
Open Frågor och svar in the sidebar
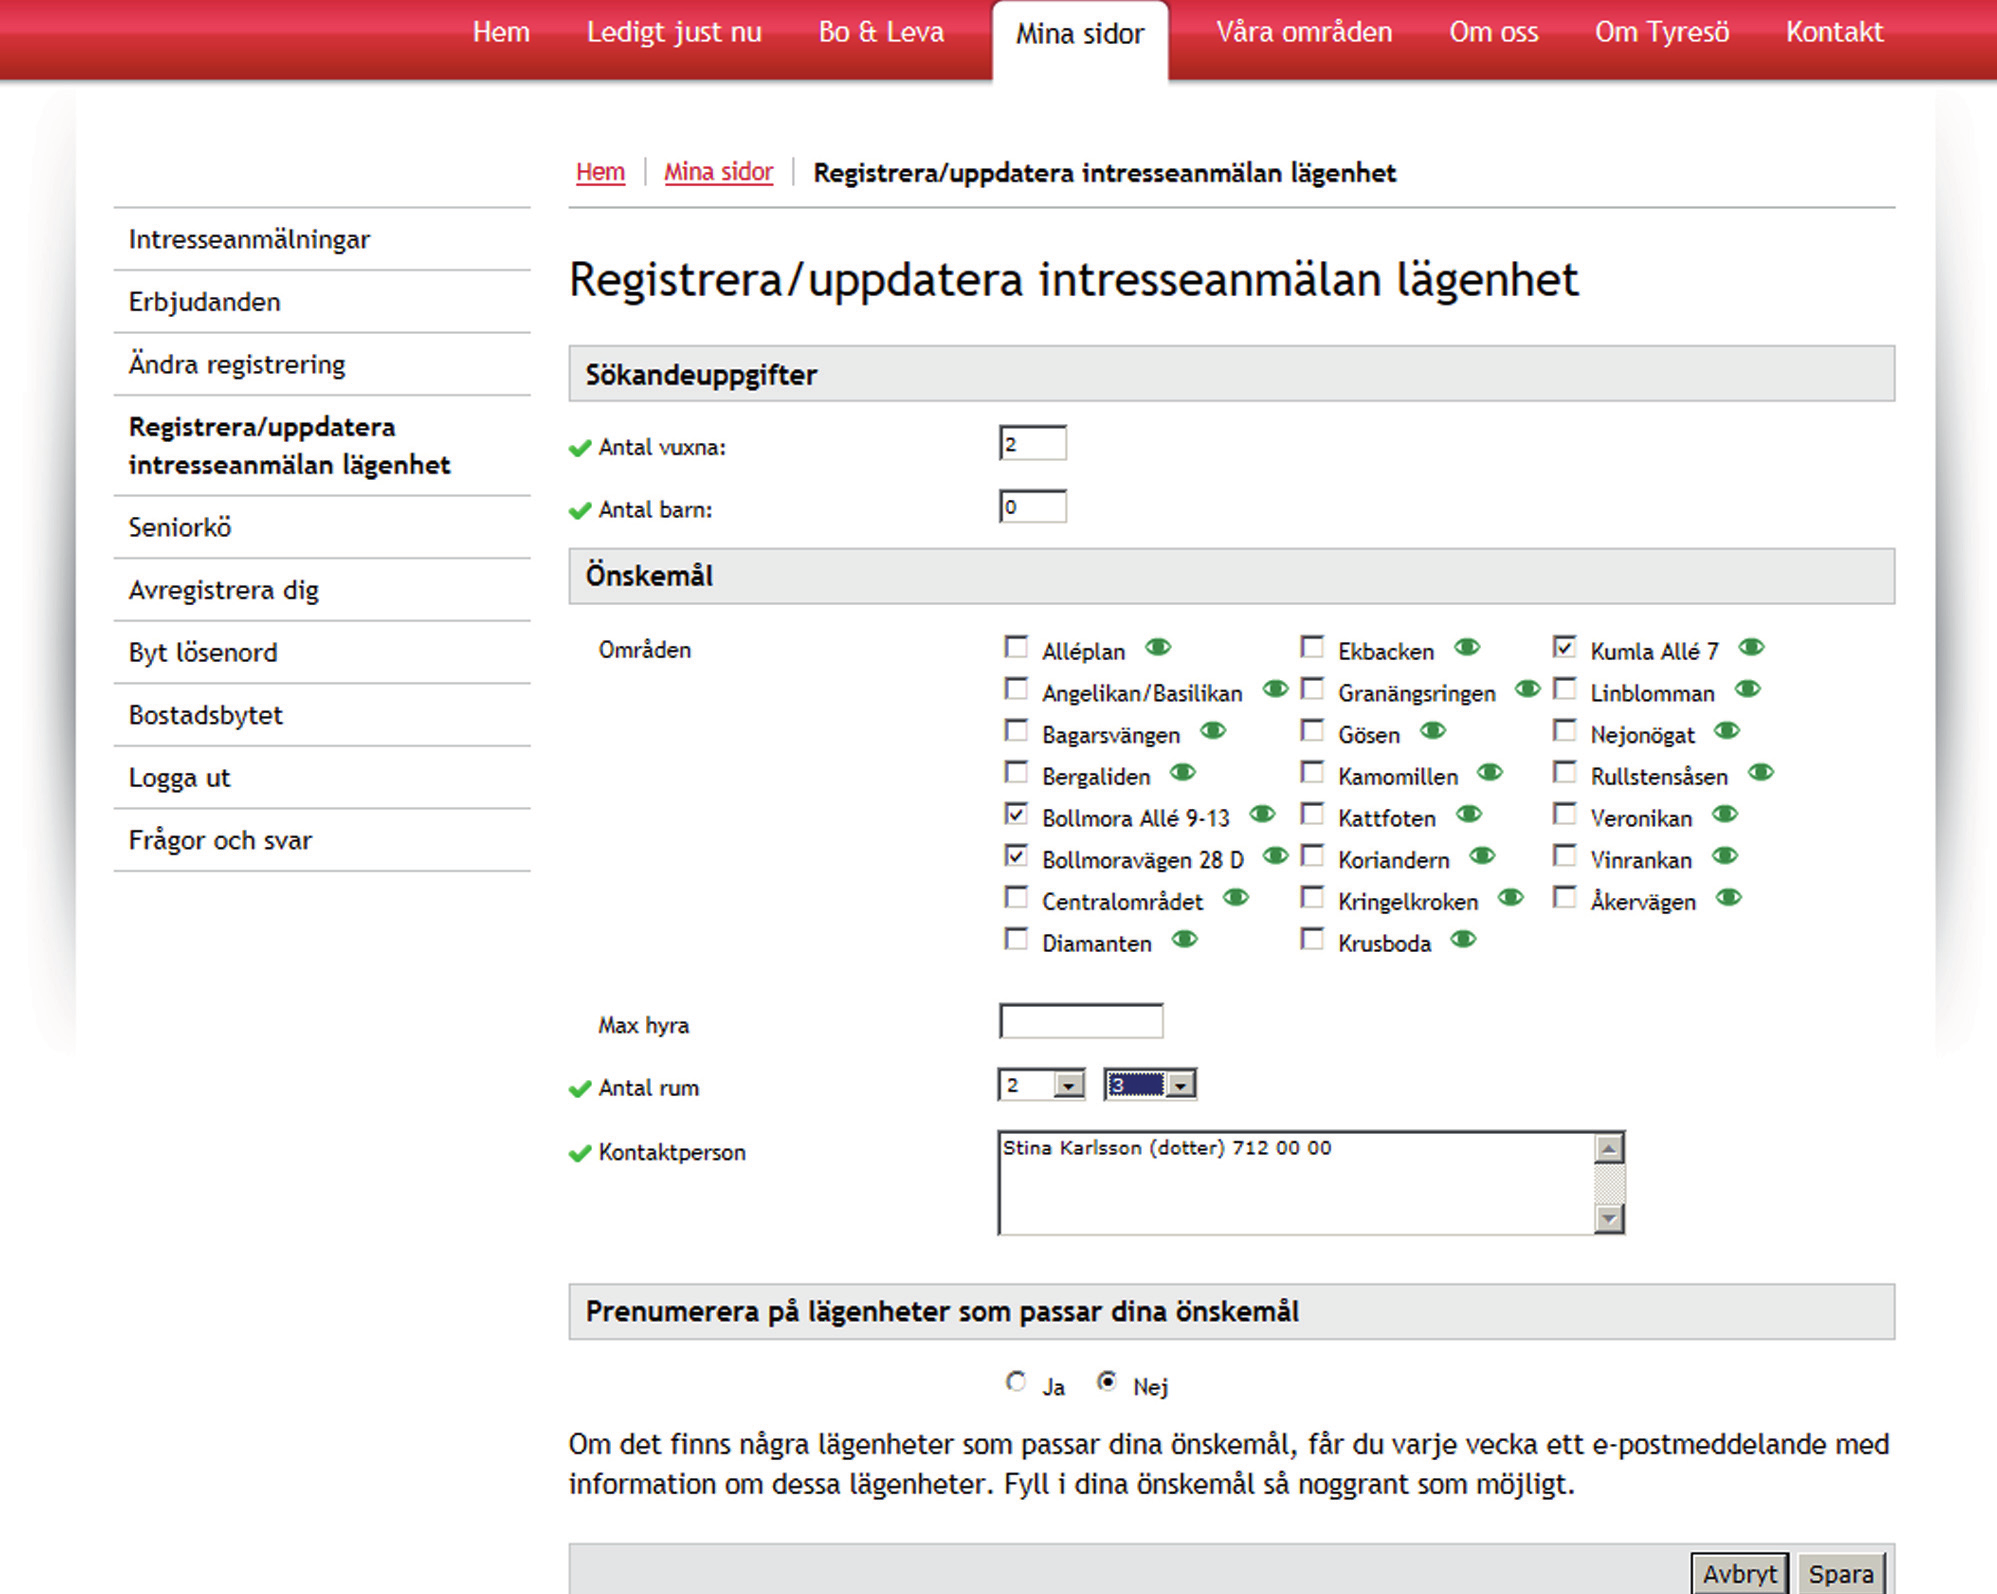point(322,840)
